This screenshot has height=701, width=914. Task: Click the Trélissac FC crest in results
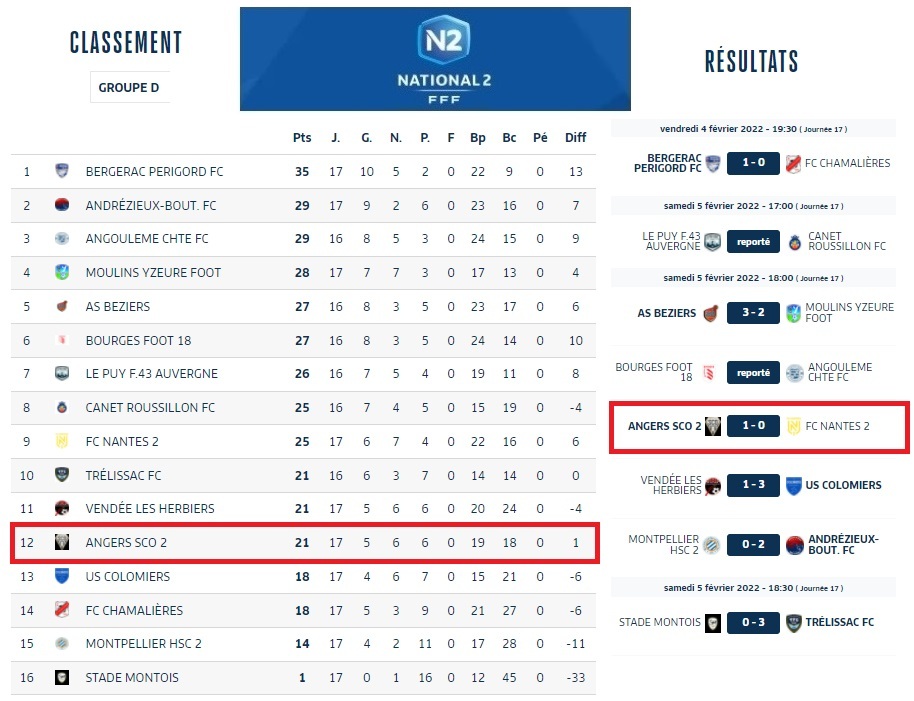[794, 622]
